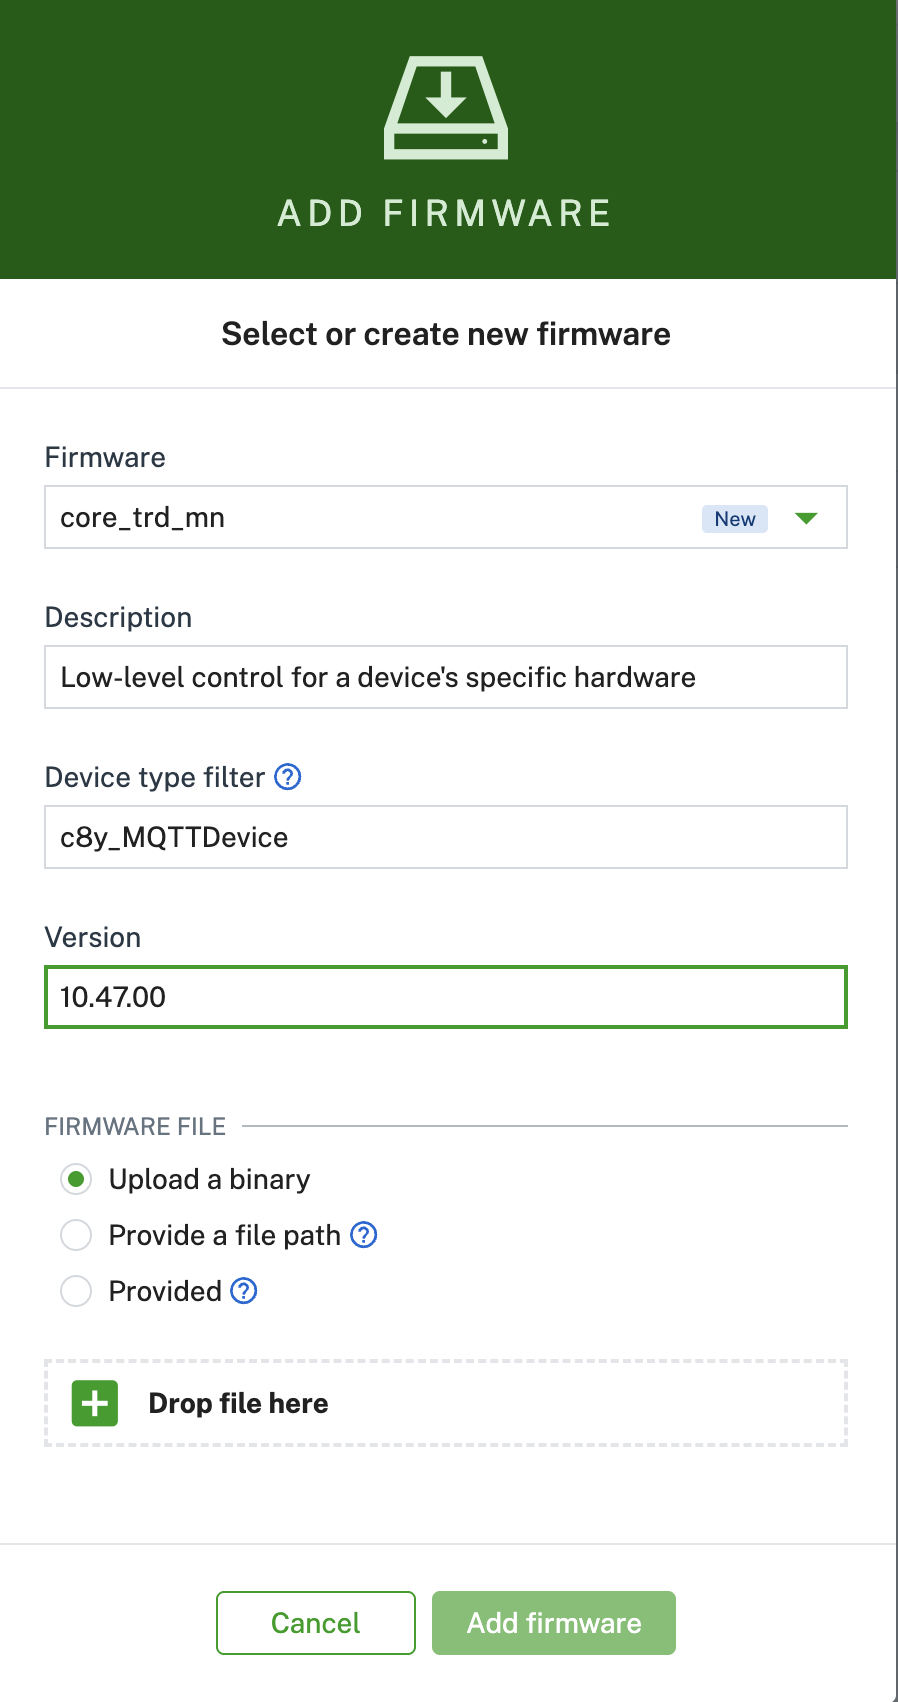Screen dimensions: 898x1702
Task: Select the Provided radio button
Action: (76, 1291)
